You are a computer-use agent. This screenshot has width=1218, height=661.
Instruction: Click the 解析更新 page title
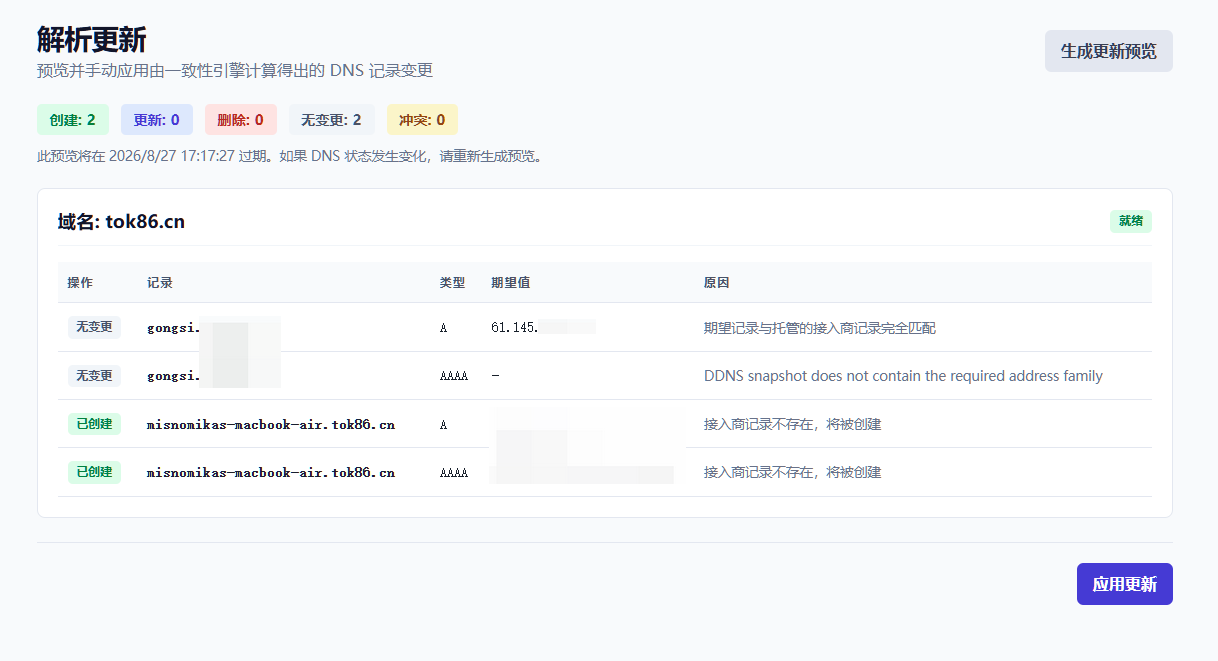[92, 40]
